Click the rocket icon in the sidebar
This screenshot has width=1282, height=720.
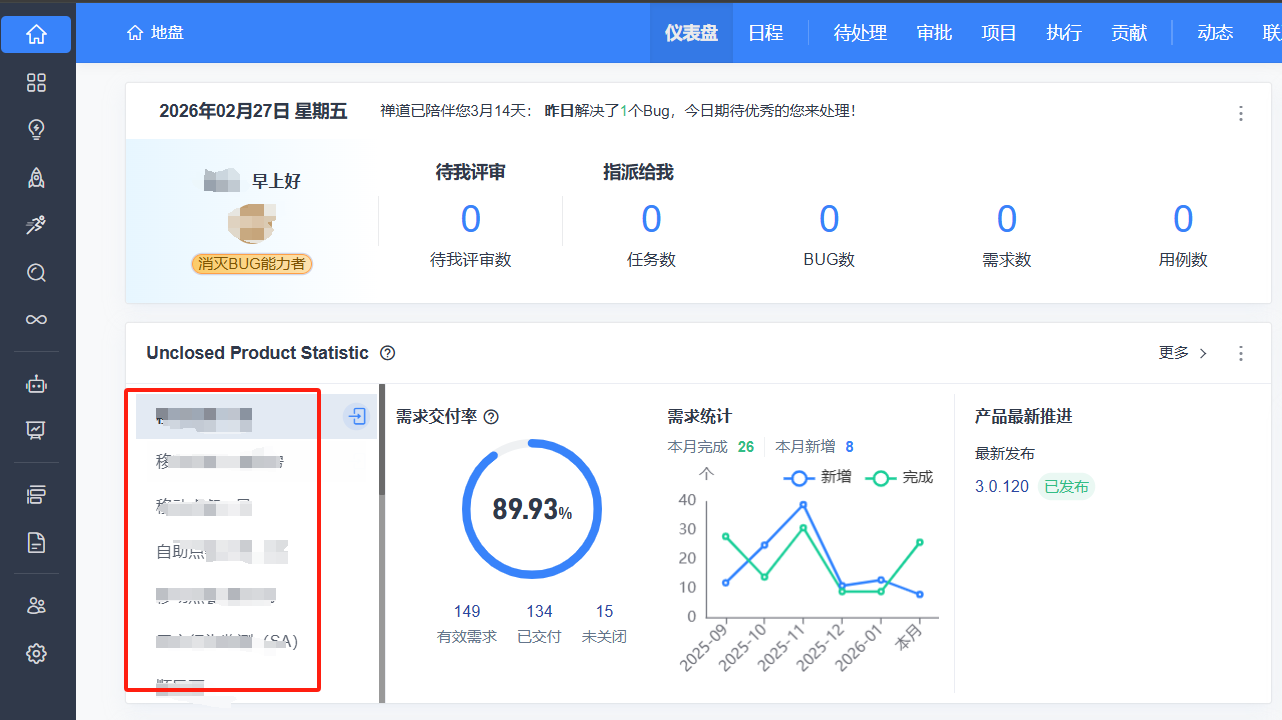point(37,178)
